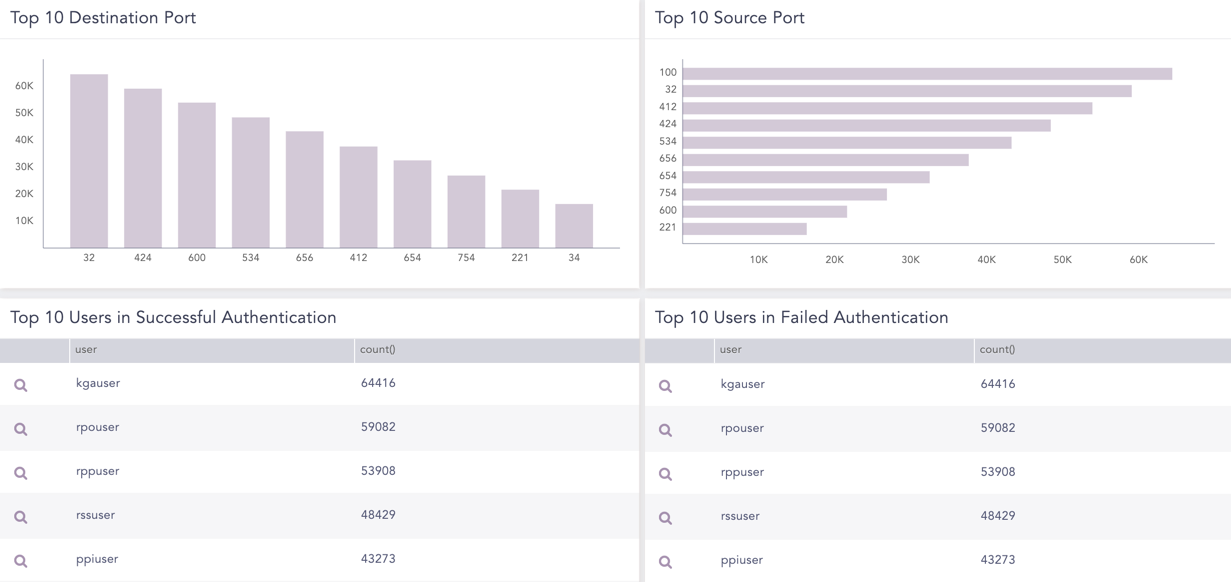
Task: Click search icon for rpouser in Failed Authentication
Action: [666, 430]
